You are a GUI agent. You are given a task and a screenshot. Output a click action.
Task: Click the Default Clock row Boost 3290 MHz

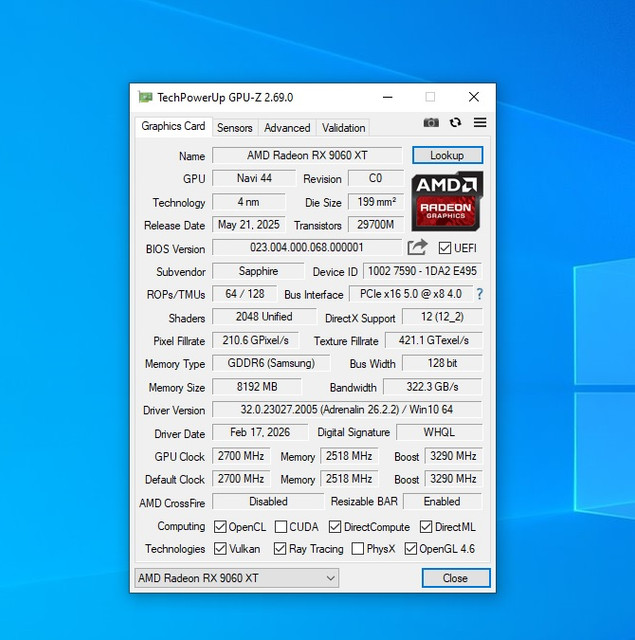453,479
